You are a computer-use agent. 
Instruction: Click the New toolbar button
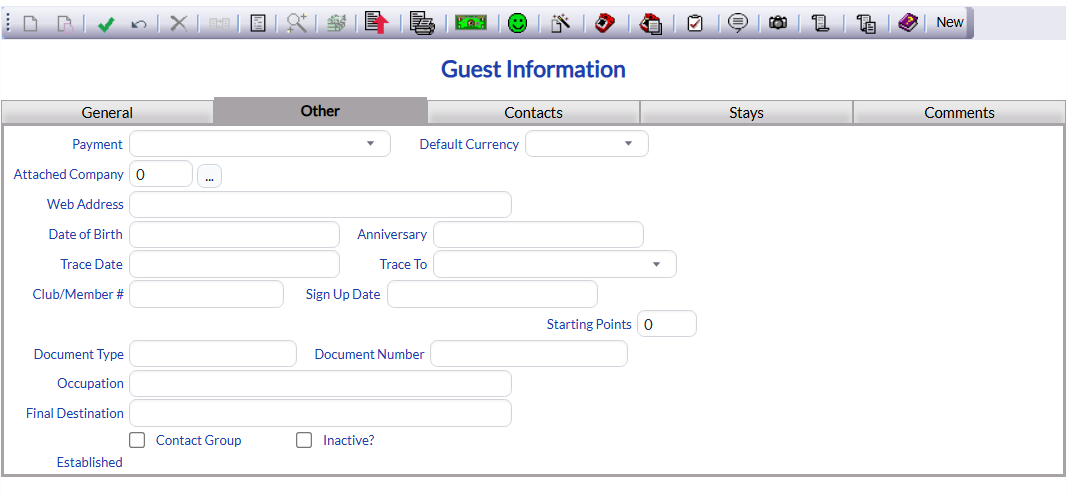point(949,22)
